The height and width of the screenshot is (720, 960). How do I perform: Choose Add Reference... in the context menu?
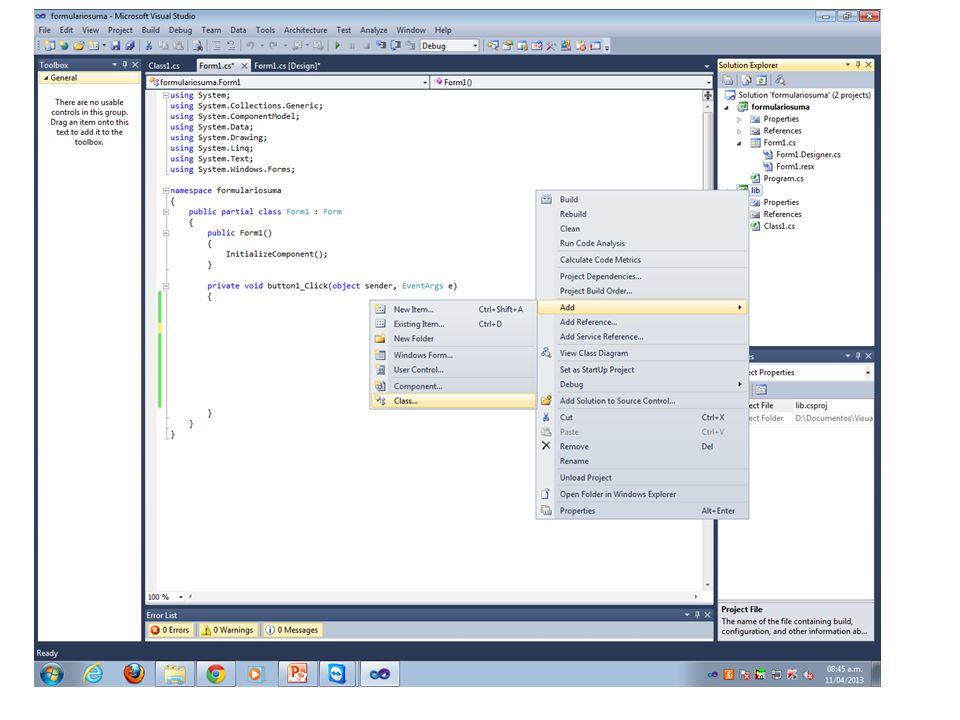click(x=643, y=322)
